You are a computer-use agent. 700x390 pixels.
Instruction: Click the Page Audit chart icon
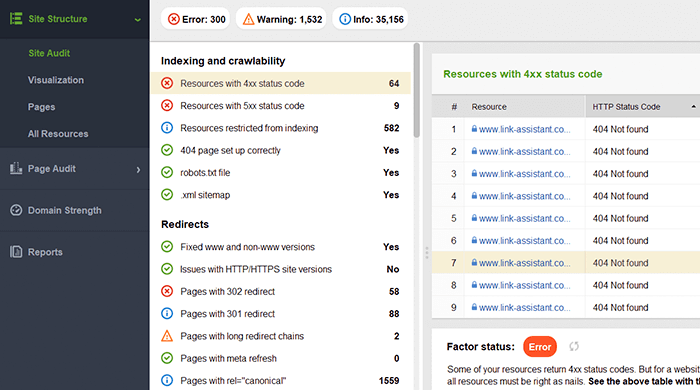(x=16, y=168)
